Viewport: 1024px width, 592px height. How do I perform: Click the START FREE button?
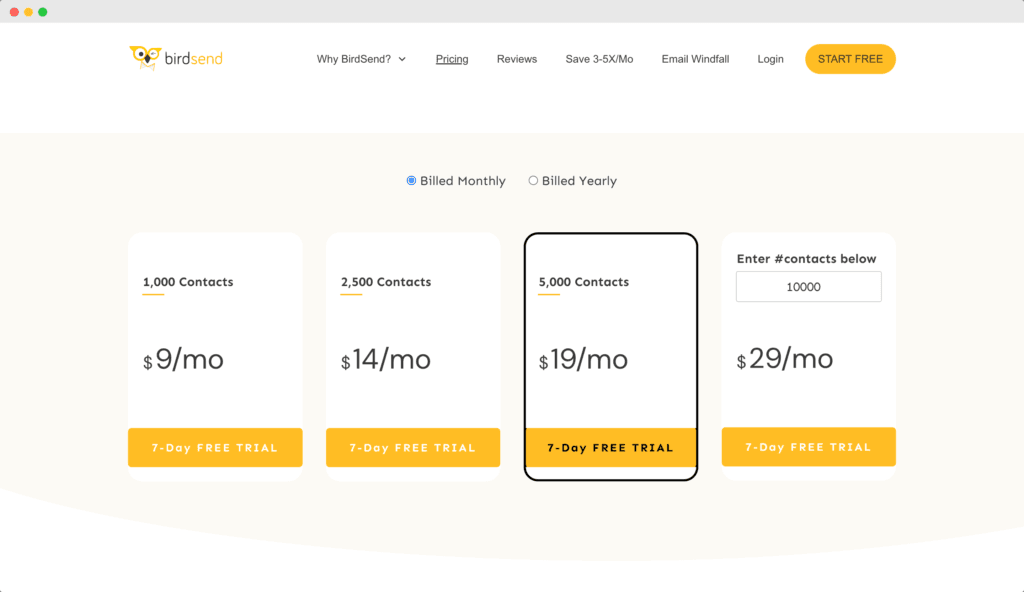pyautogui.click(x=850, y=59)
